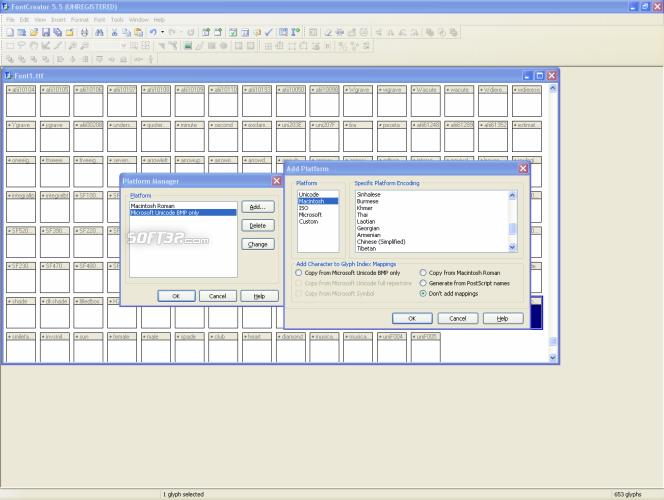
Task: Click the Redo arrow icon
Action: click(x=172, y=32)
